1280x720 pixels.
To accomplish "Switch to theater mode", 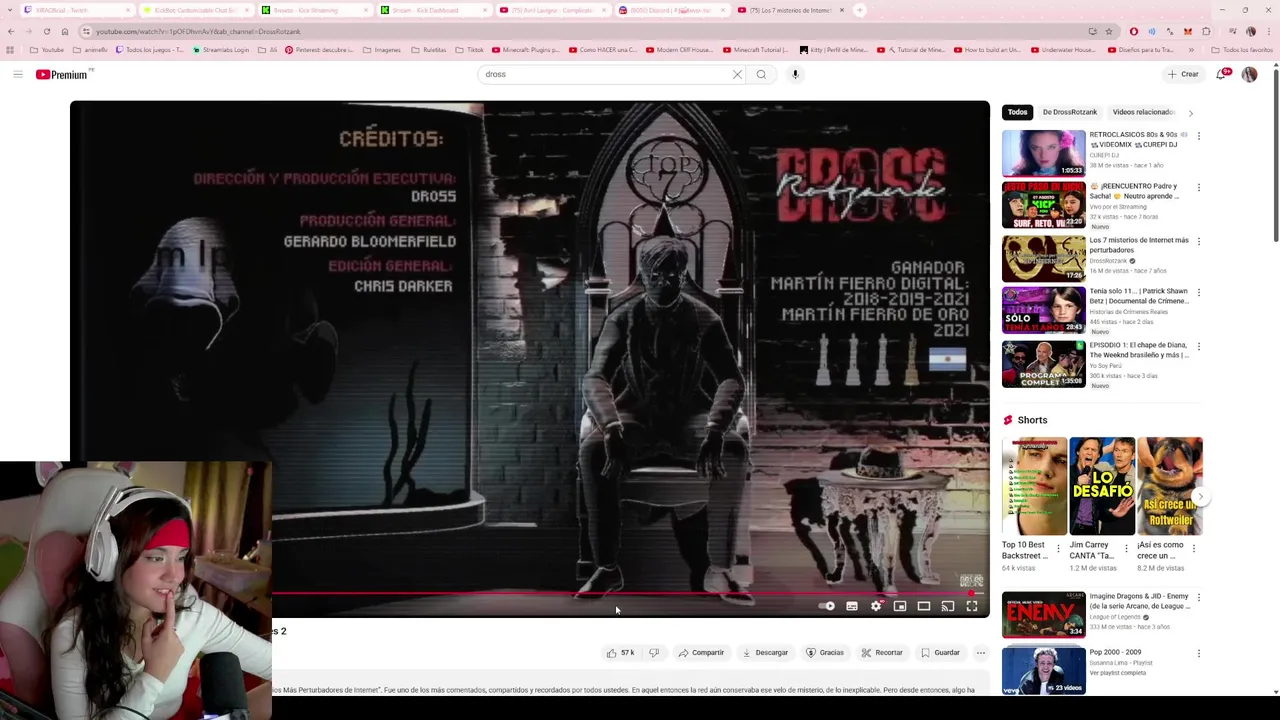I will (924, 606).
